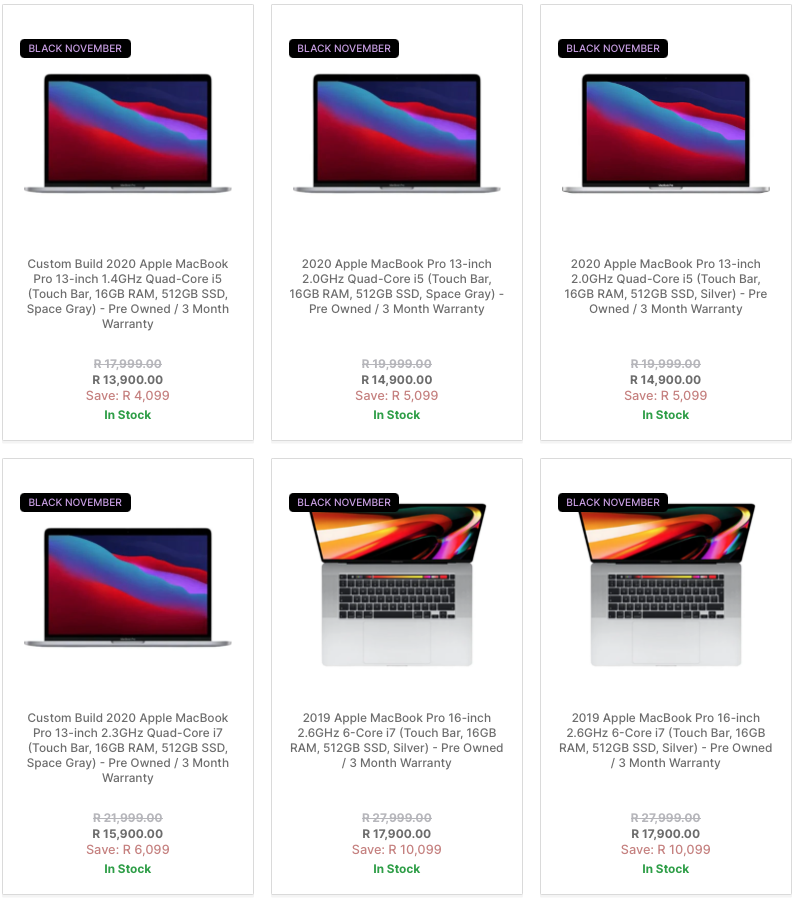The width and height of the screenshot is (795, 901).
Task: Click the middle-column 16-inch 2.6GHz 6-Core i7 title
Action: 396,740
